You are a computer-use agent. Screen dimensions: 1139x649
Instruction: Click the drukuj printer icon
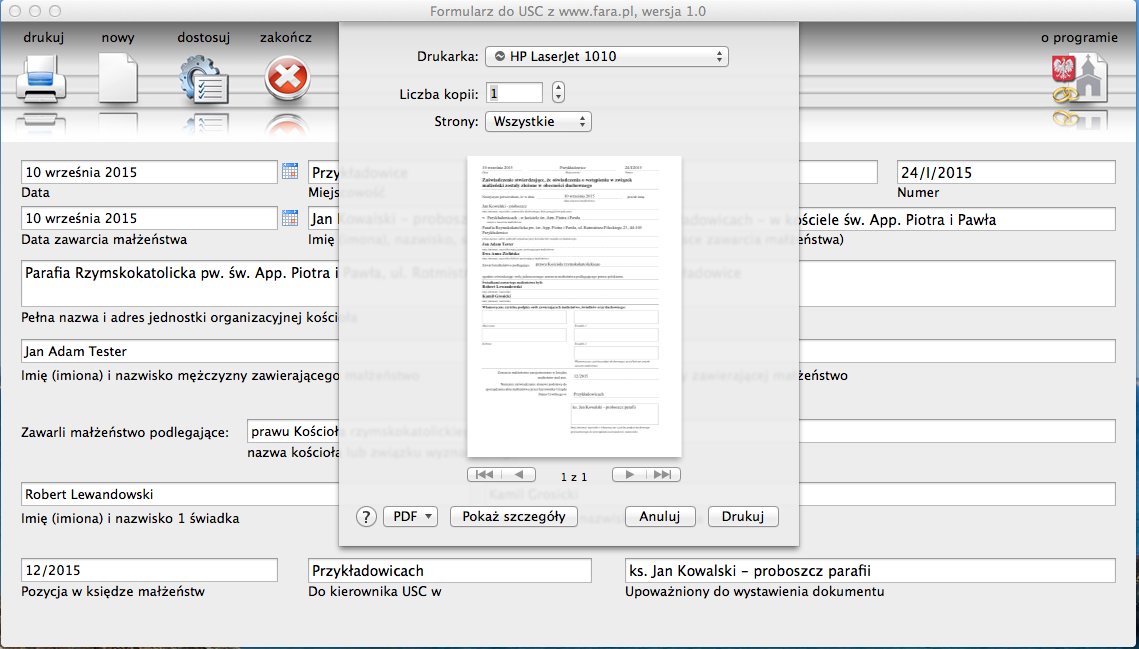click(41, 78)
